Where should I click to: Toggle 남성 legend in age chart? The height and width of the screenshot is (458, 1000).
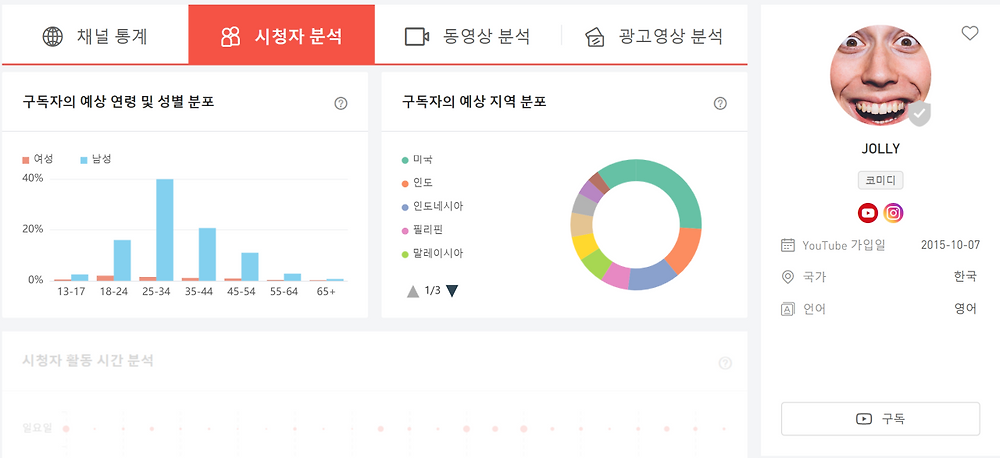pos(96,159)
